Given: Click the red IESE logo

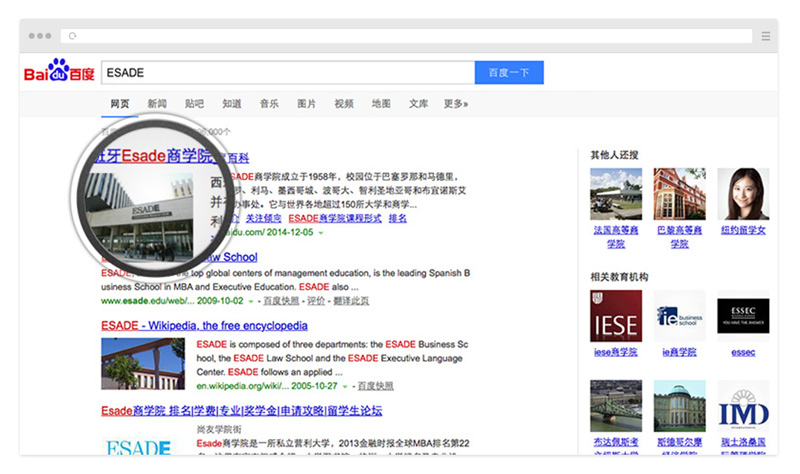Looking at the screenshot, I should click(x=616, y=316).
